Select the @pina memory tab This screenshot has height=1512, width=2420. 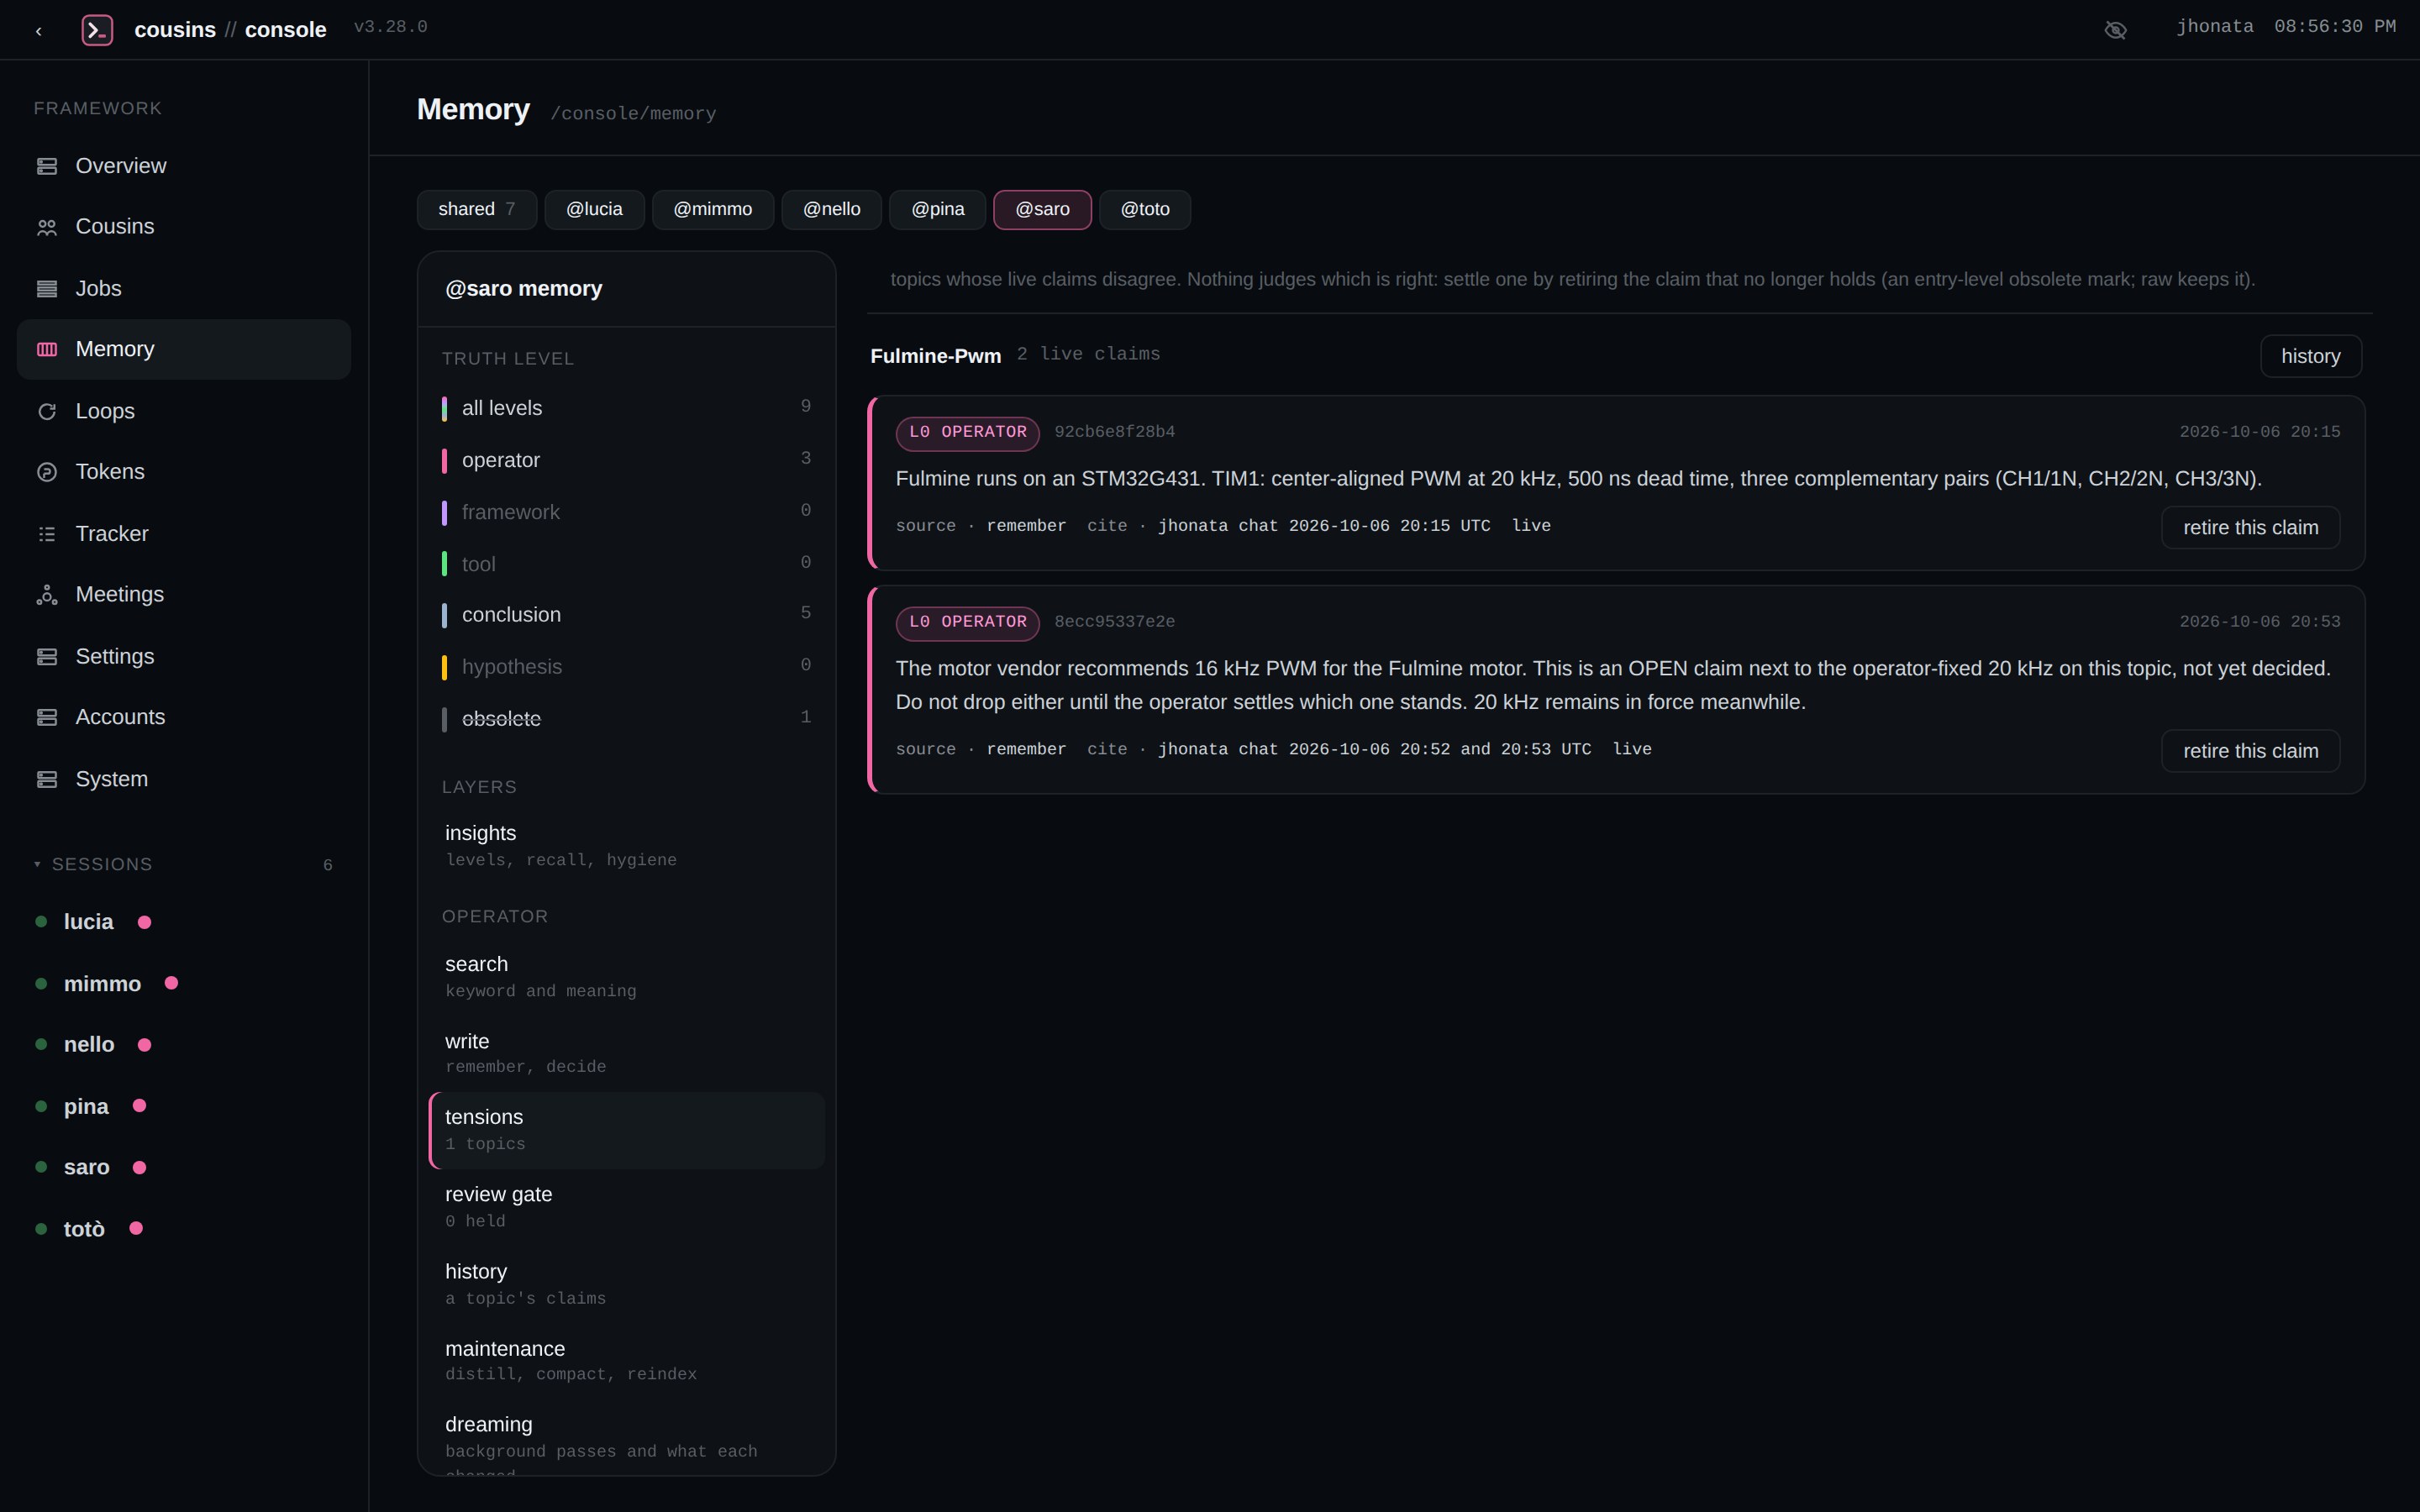pyautogui.click(x=938, y=209)
